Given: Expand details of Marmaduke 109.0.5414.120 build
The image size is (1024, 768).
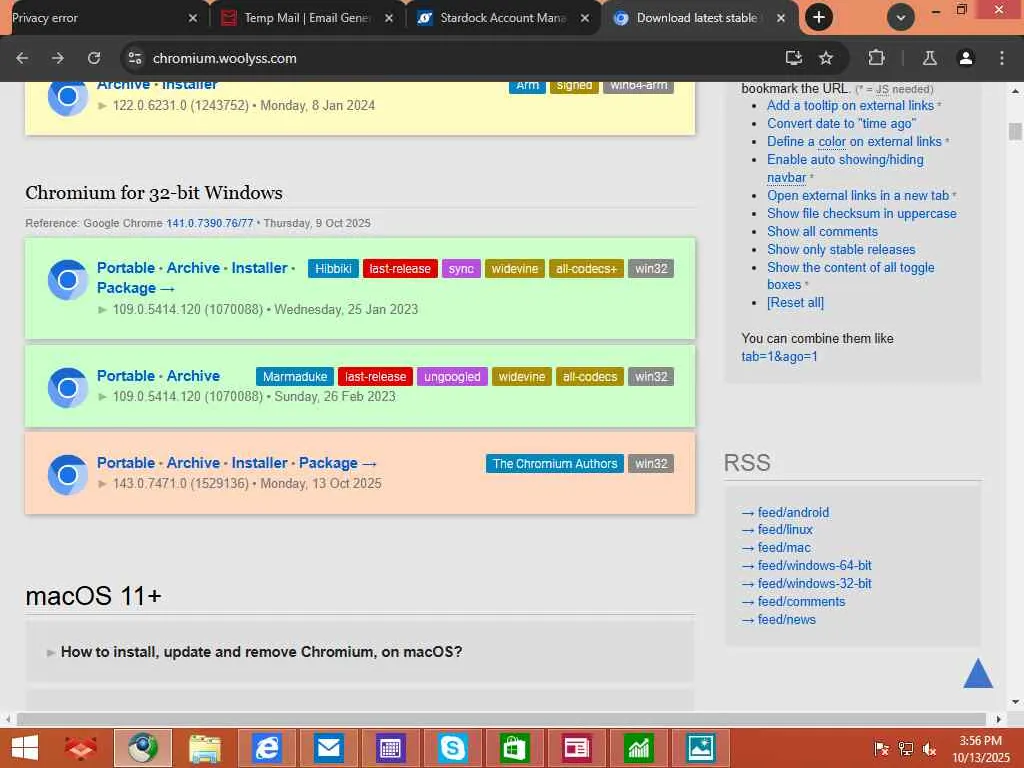Looking at the screenshot, I should coord(102,396).
